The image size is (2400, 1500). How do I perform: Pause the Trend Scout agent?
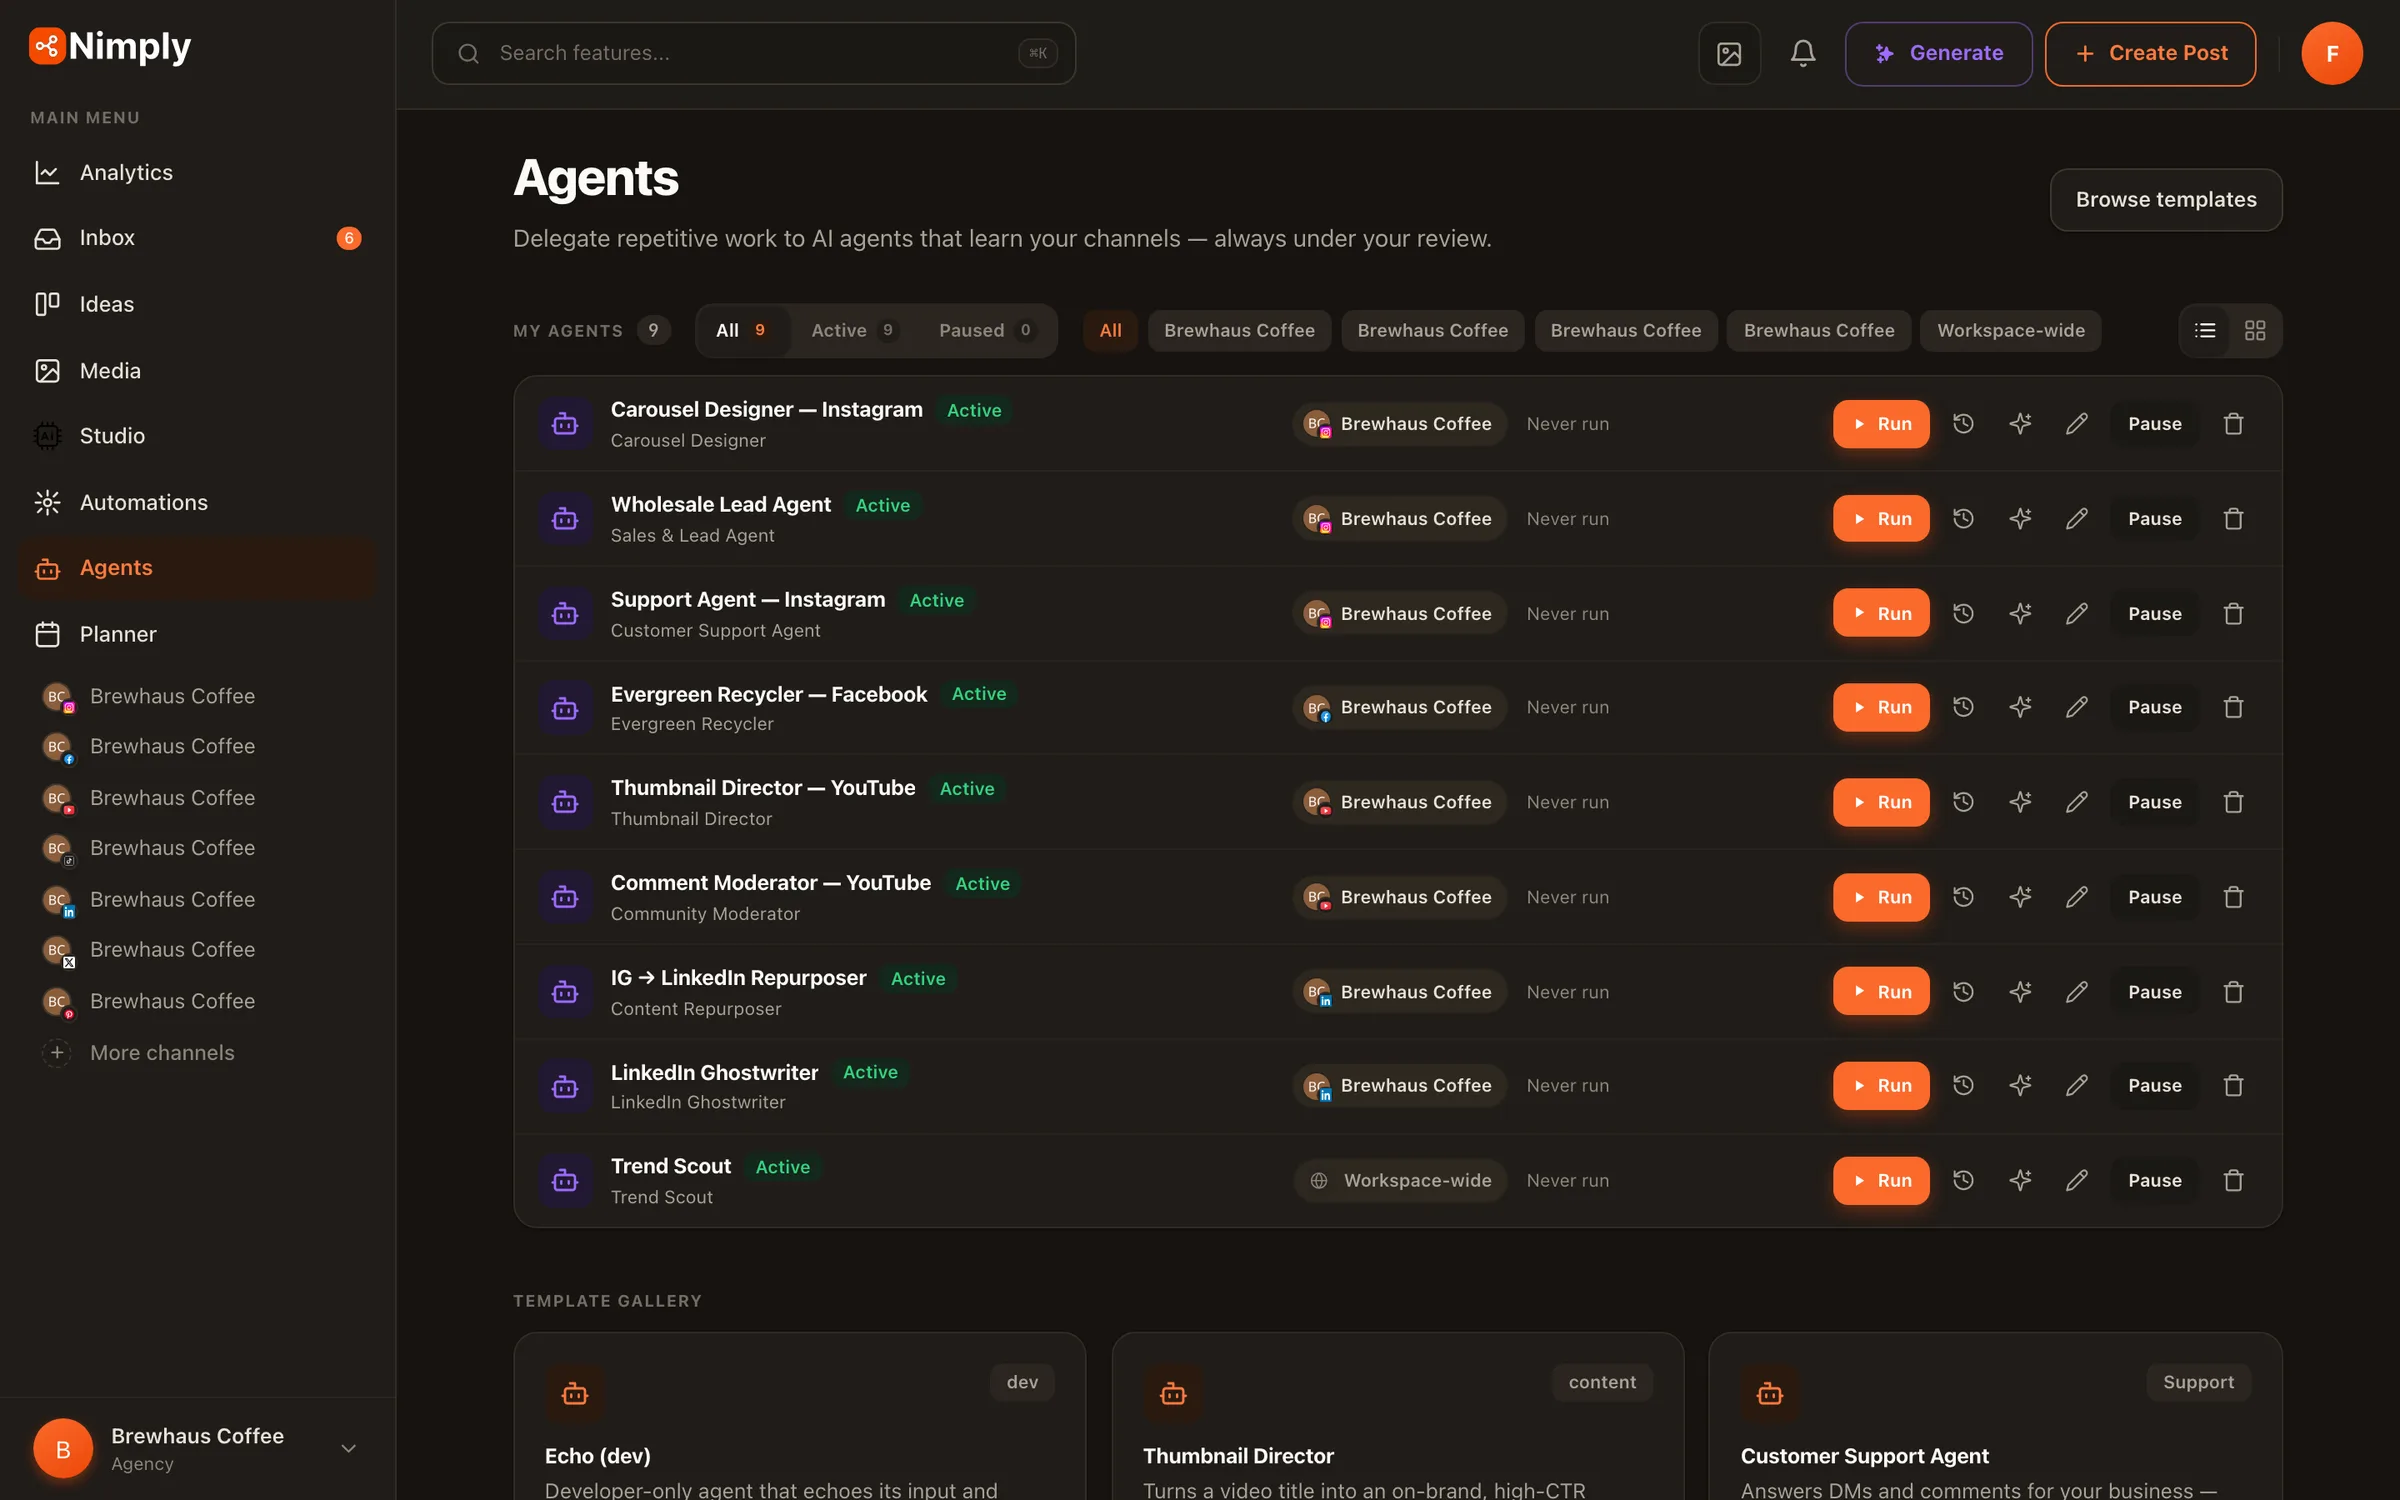(x=2154, y=1180)
